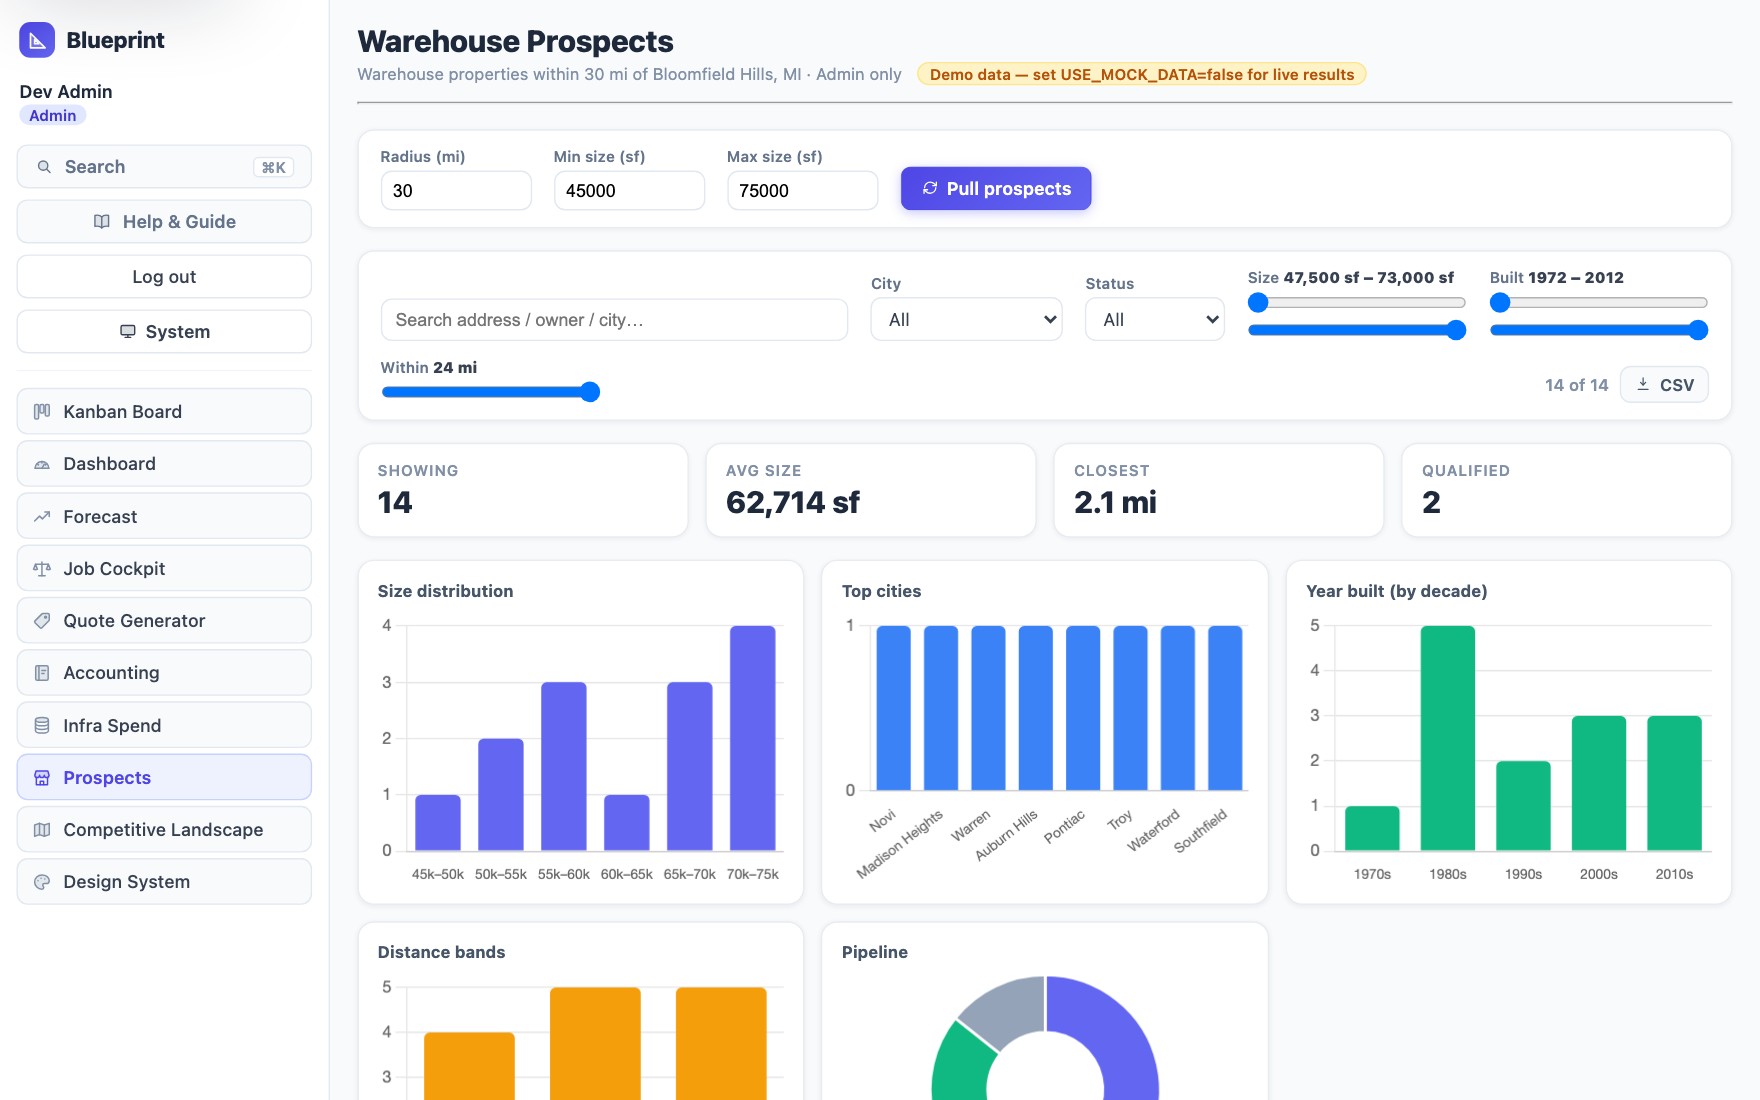
Task: Open the System button
Action: click(164, 332)
